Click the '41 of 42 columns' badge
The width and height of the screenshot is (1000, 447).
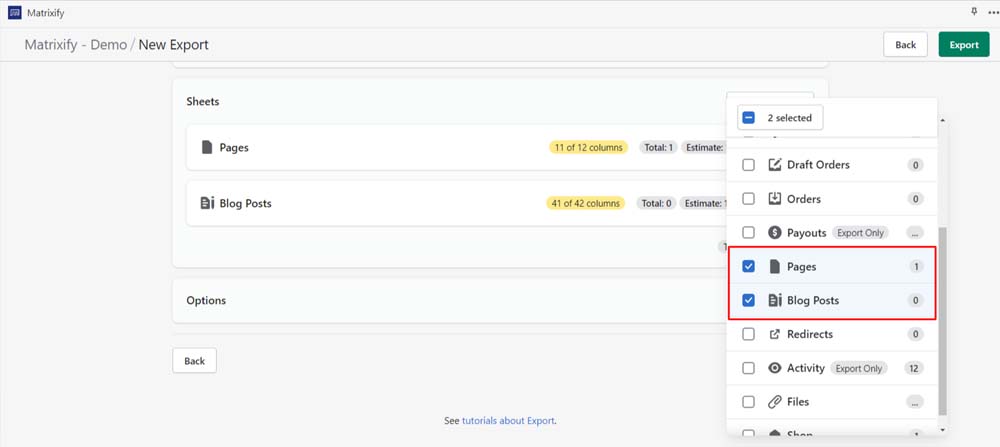[585, 203]
